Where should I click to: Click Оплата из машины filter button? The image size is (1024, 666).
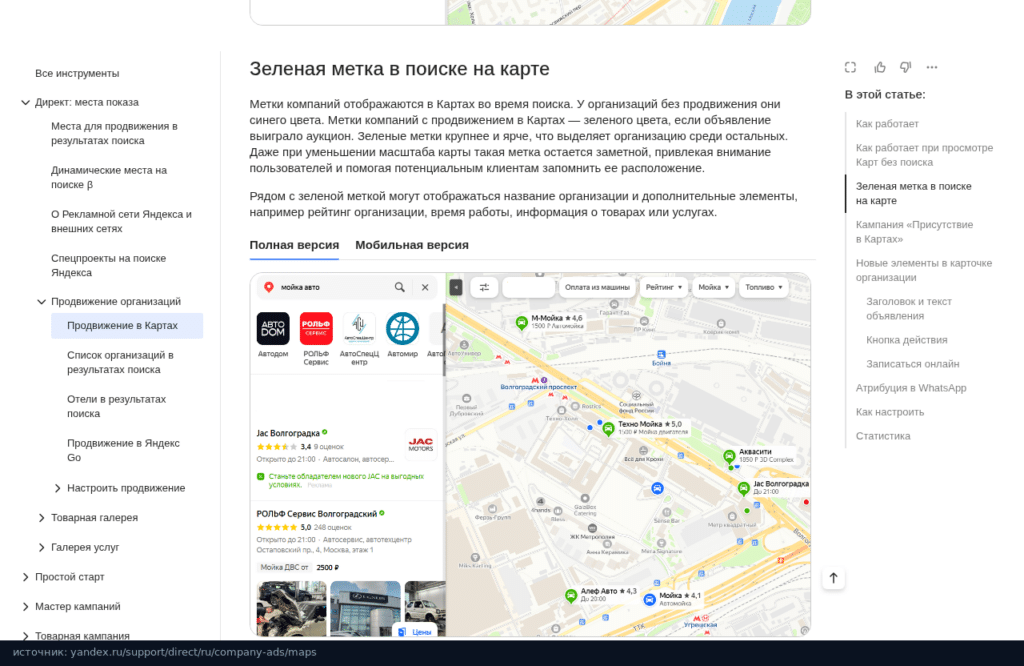tap(597, 287)
